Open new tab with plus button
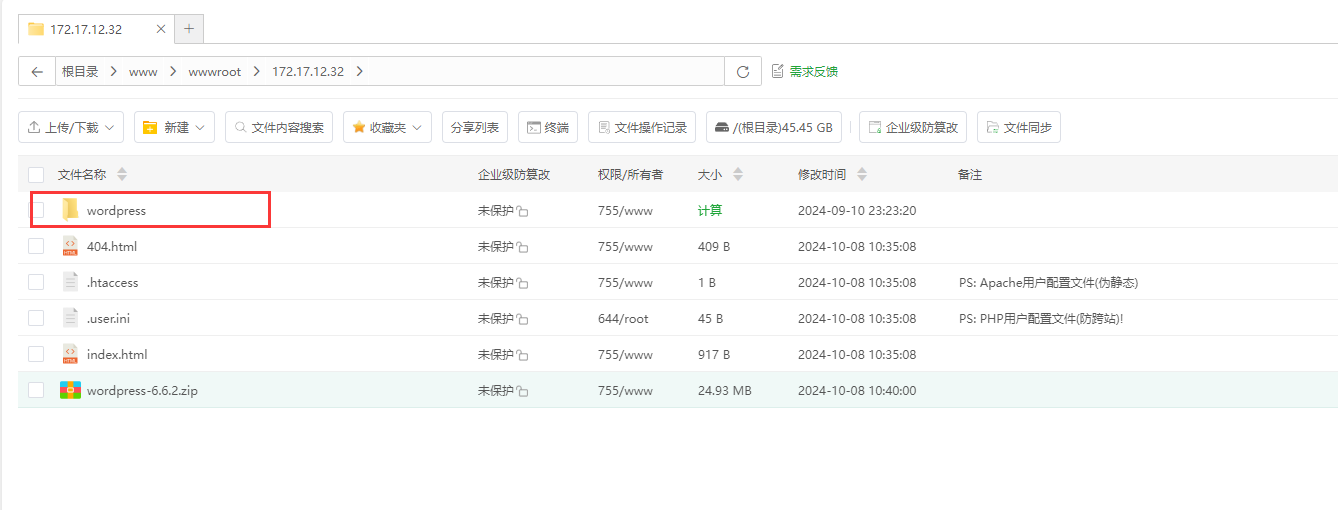The image size is (1338, 510). coord(189,29)
